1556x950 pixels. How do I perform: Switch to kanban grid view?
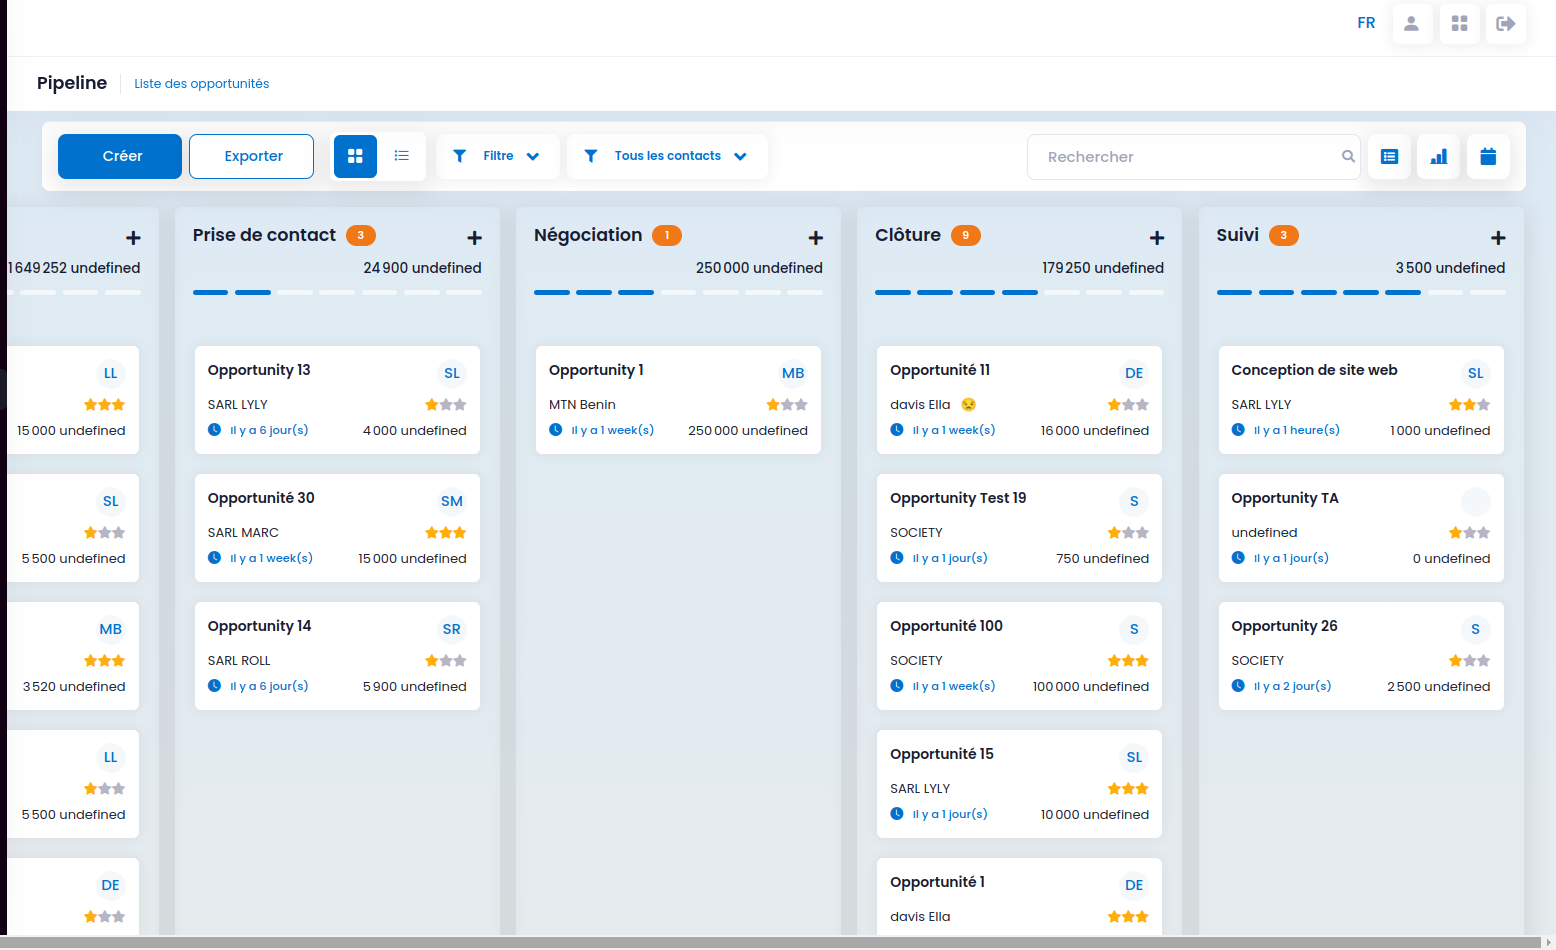click(x=355, y=156)
